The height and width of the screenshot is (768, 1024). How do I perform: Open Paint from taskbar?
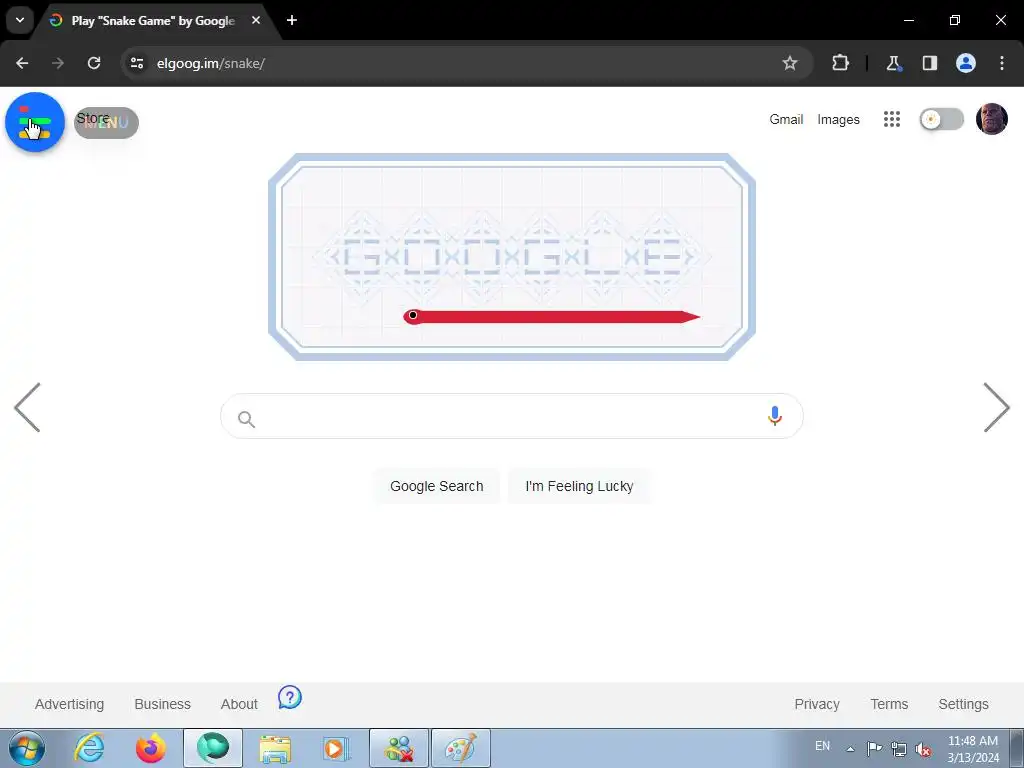(x=460, y=748)
